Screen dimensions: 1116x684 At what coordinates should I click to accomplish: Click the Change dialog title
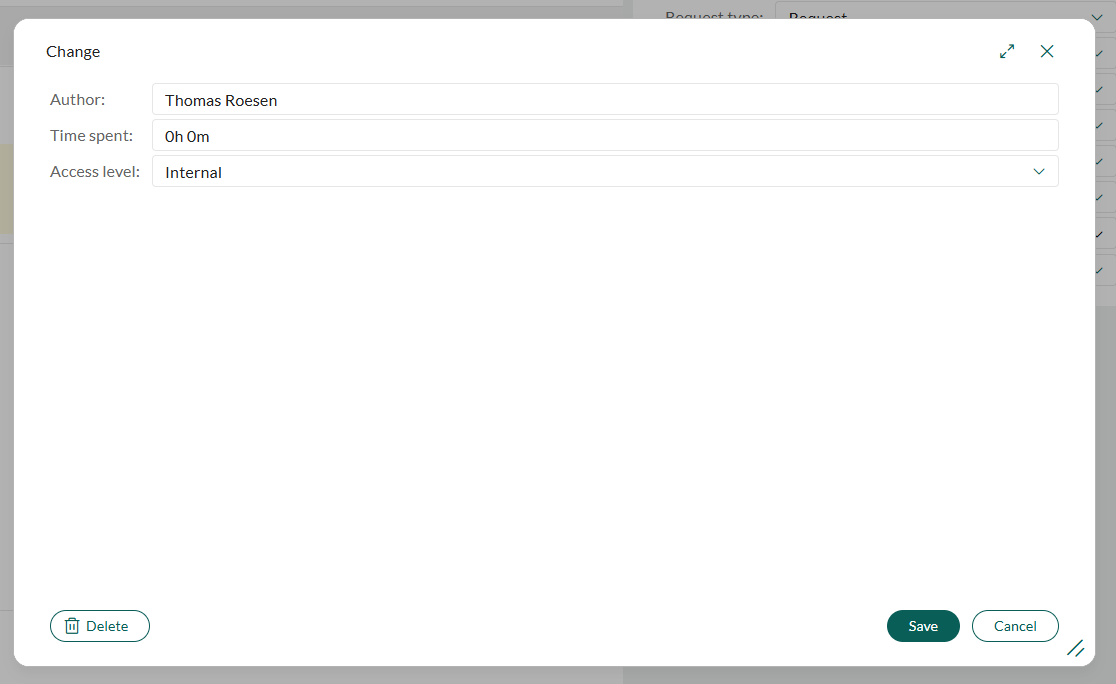click(73, 52)
